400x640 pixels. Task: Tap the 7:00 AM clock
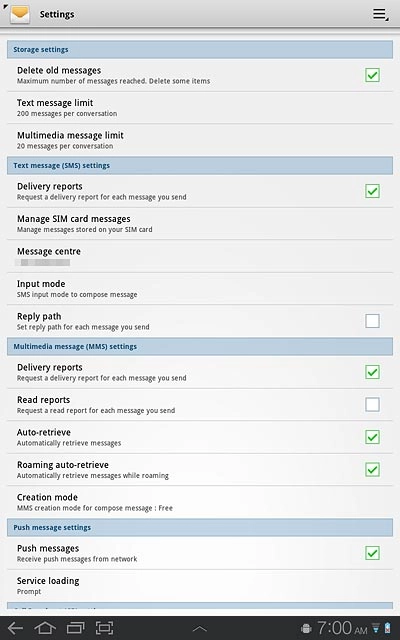point(342,628)
